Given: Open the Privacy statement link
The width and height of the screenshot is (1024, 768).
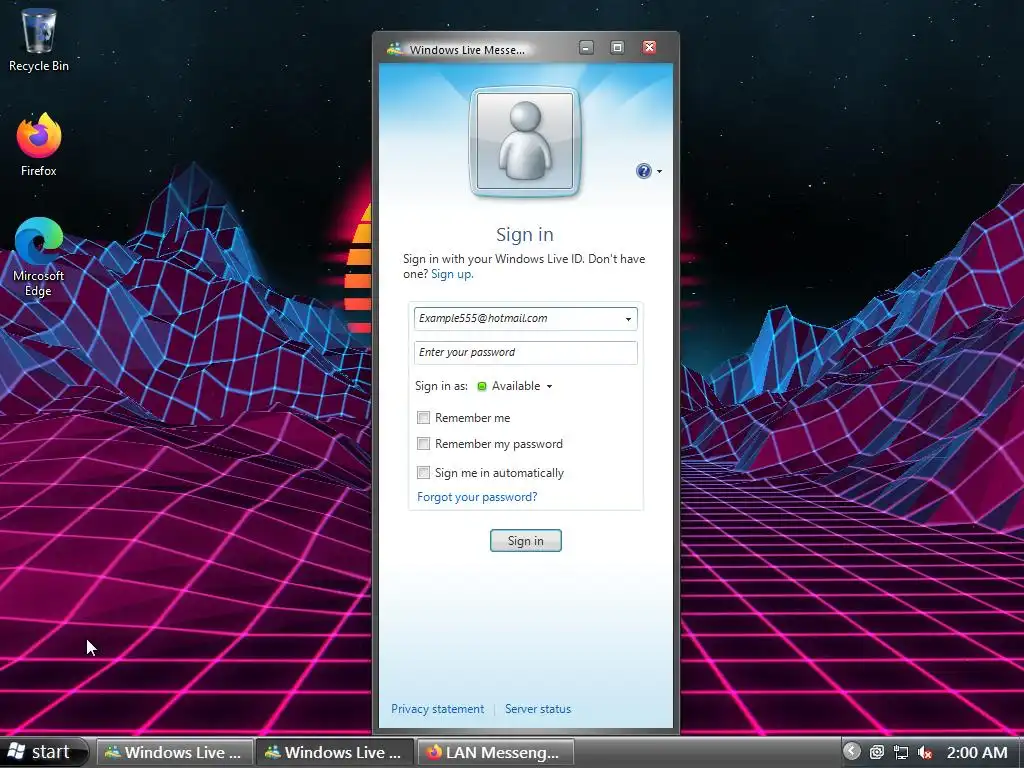Looking at the screenshot, I should coord(438,709).
